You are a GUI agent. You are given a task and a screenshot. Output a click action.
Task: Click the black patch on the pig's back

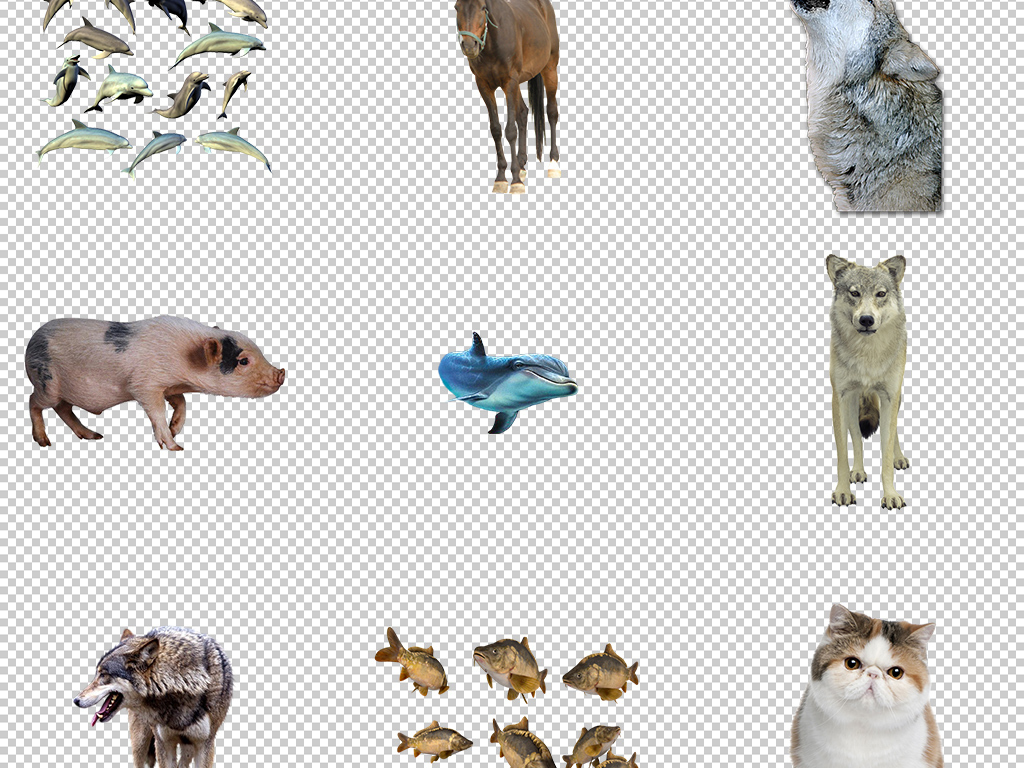pyautogui.click(x=119, y=336)
